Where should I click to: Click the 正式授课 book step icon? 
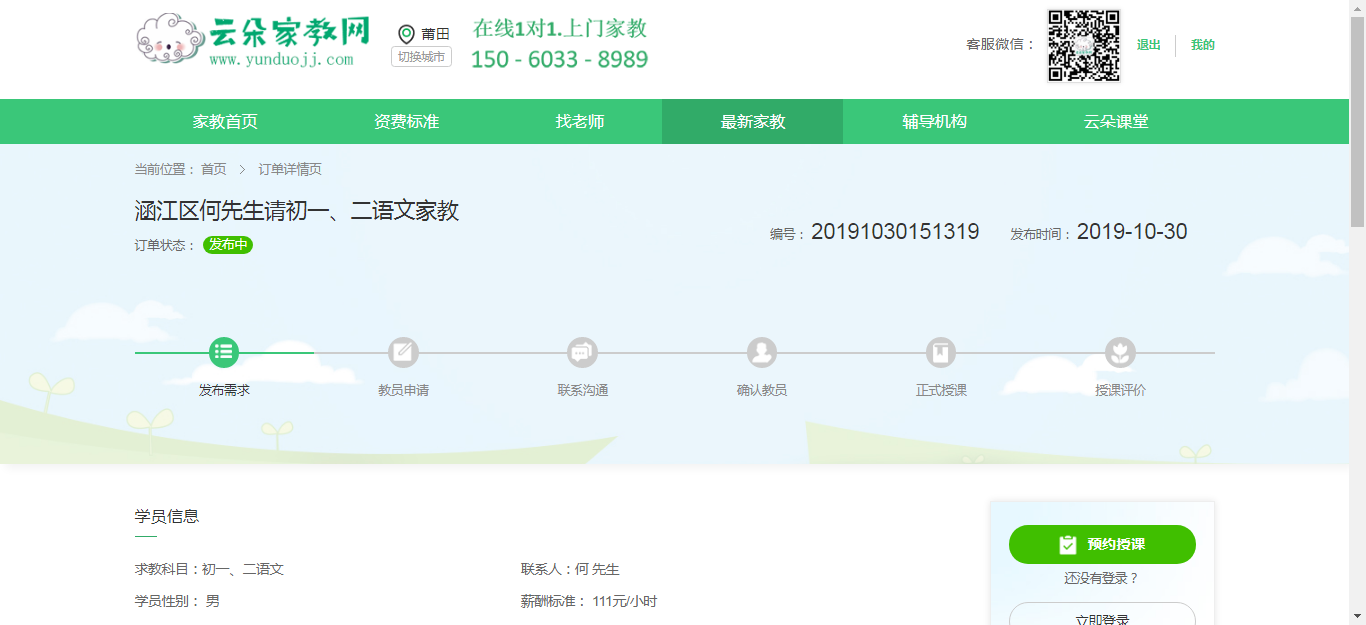(941, 352)
